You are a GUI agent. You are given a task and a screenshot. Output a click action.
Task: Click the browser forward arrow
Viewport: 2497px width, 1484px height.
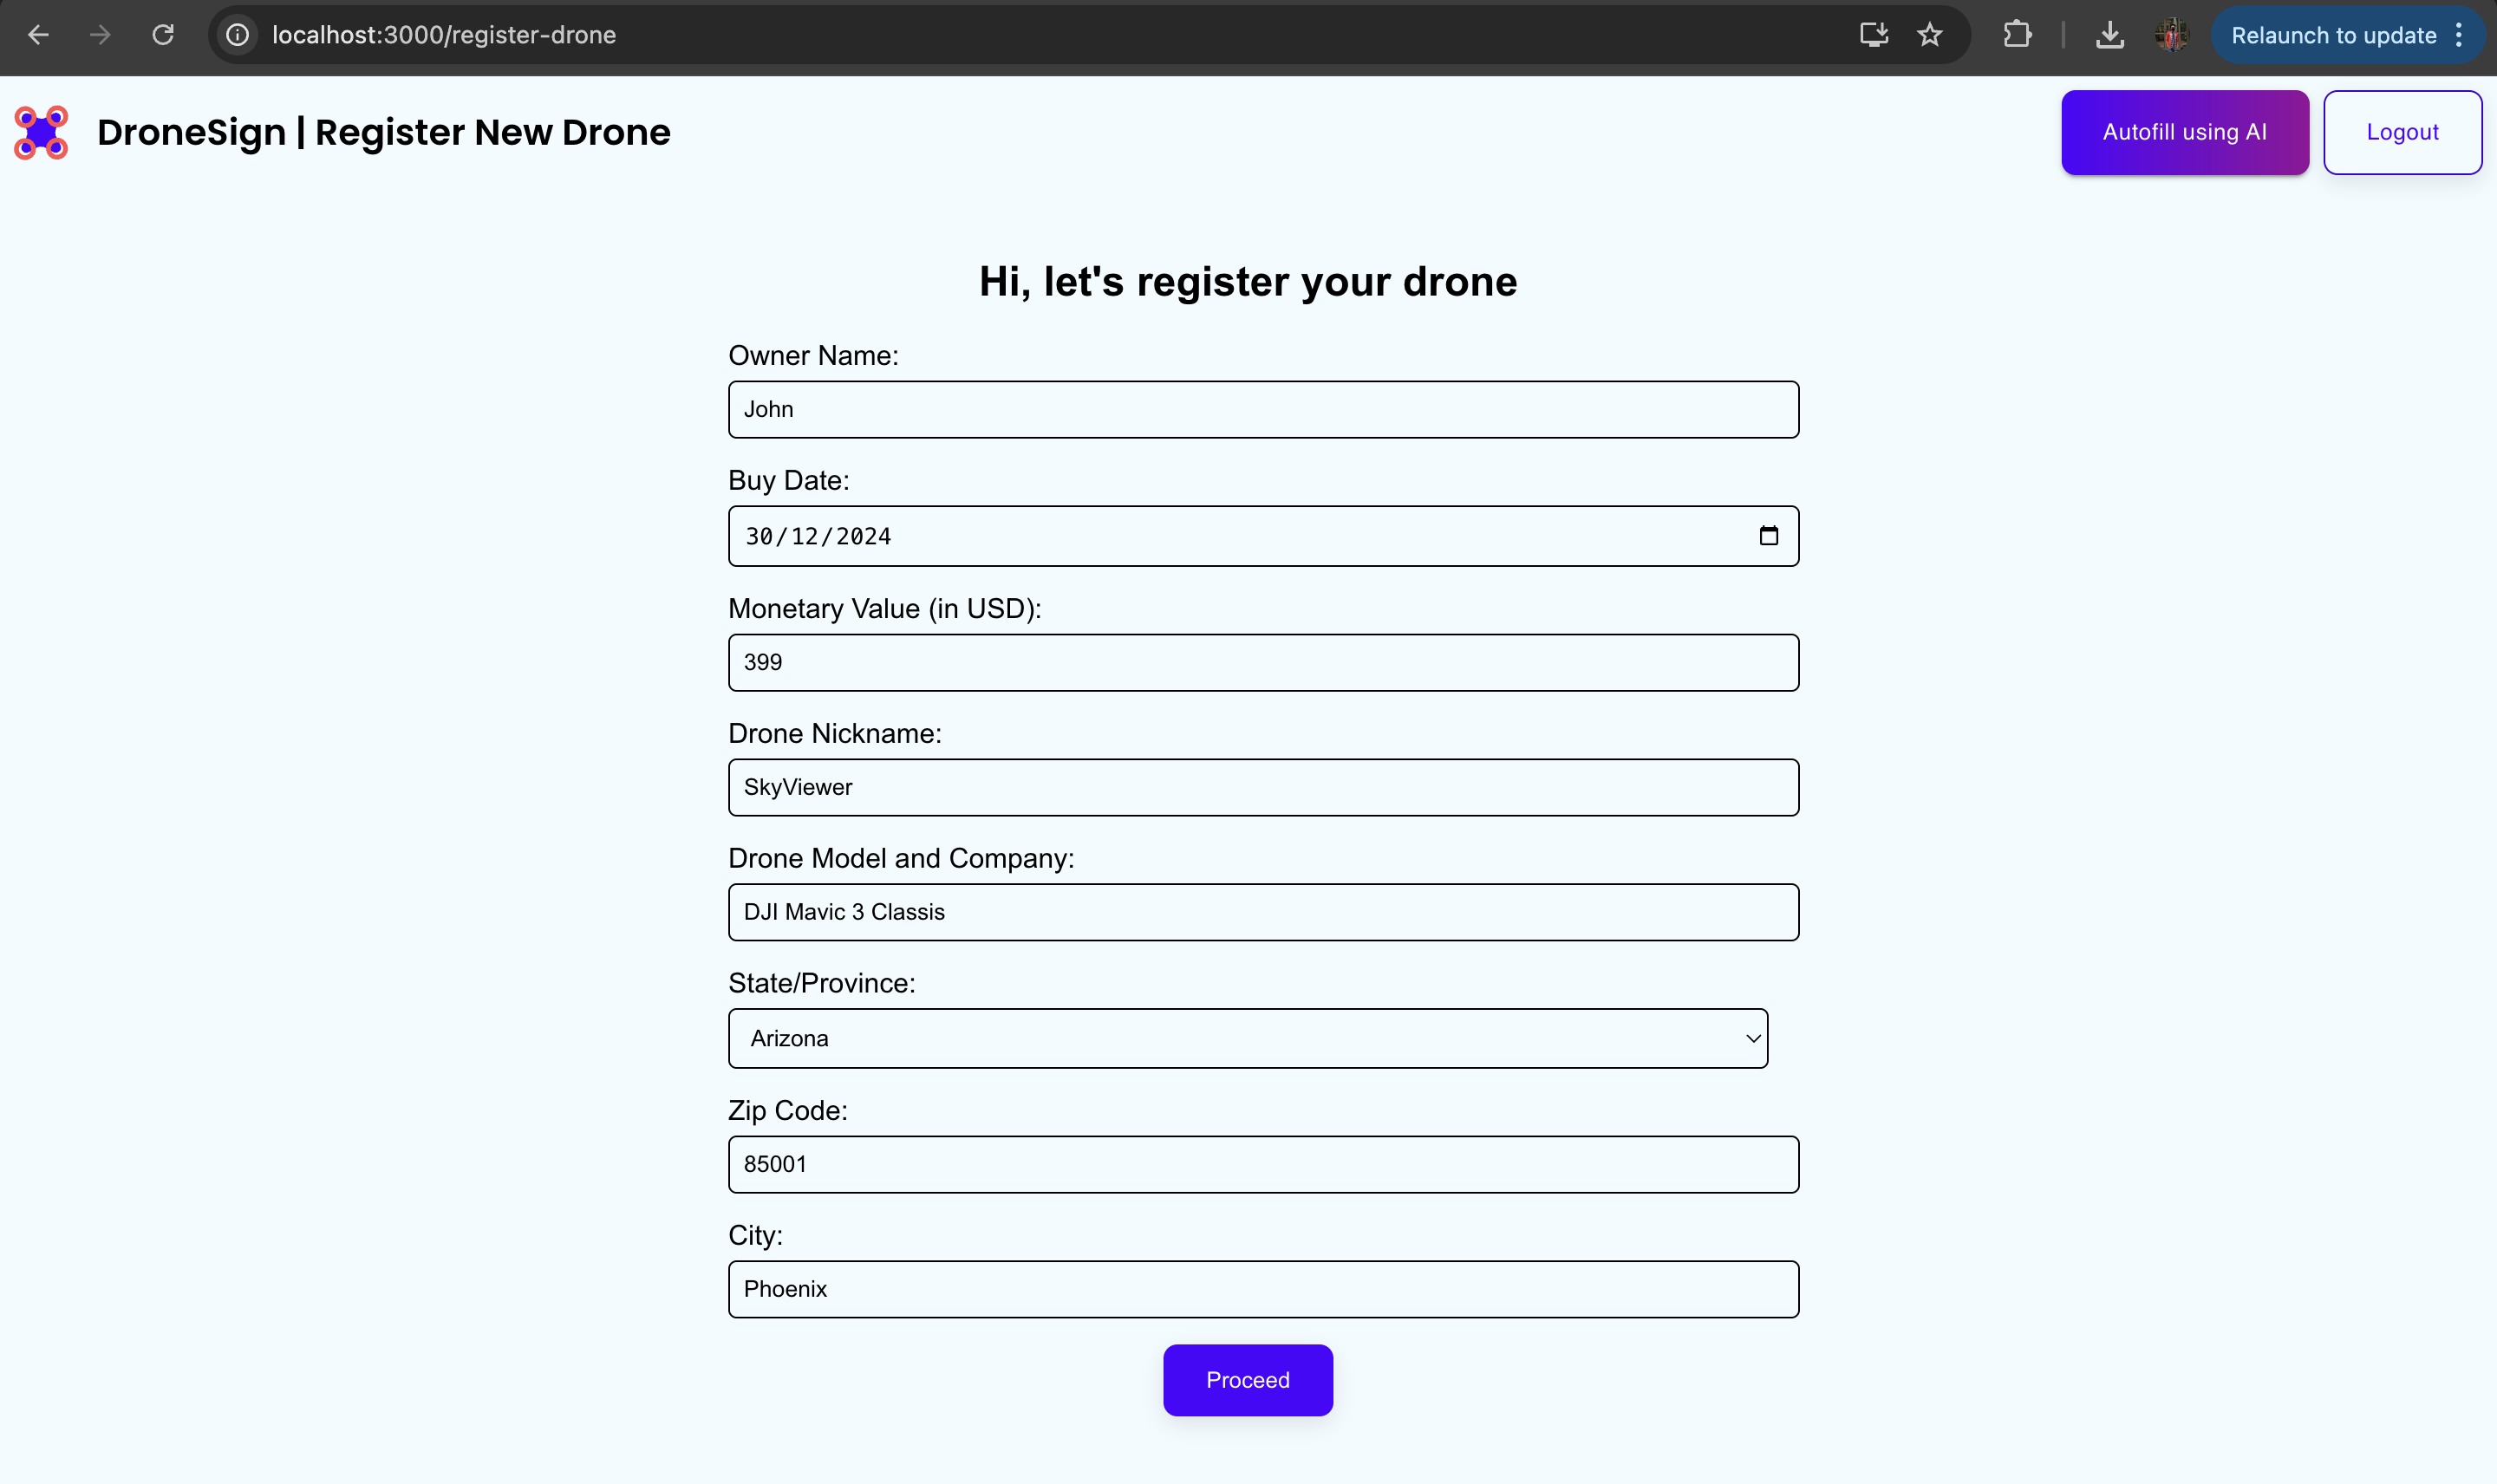[x=100, y=35]
